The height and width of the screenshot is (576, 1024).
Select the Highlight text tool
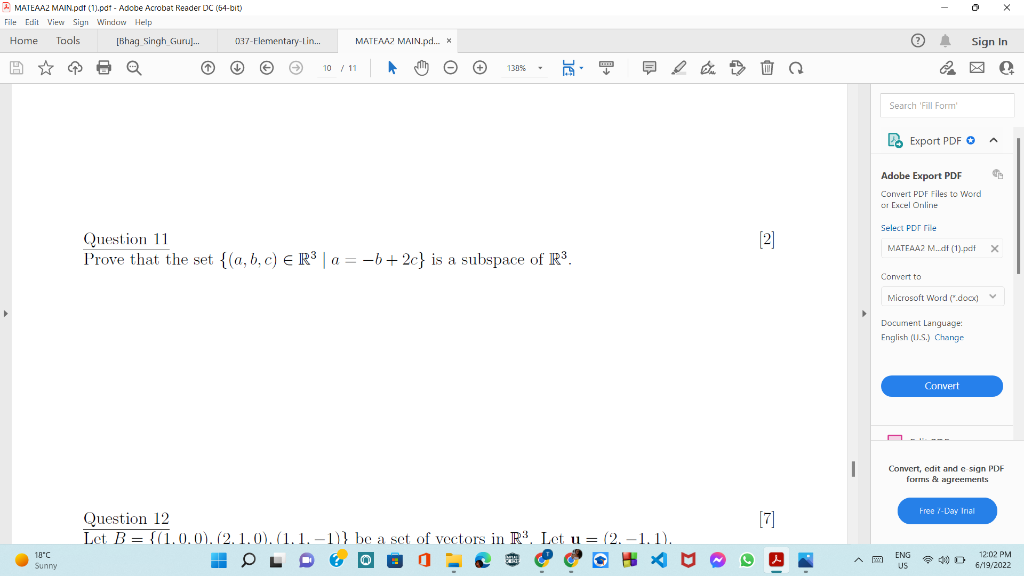click(x=679, y=67)
